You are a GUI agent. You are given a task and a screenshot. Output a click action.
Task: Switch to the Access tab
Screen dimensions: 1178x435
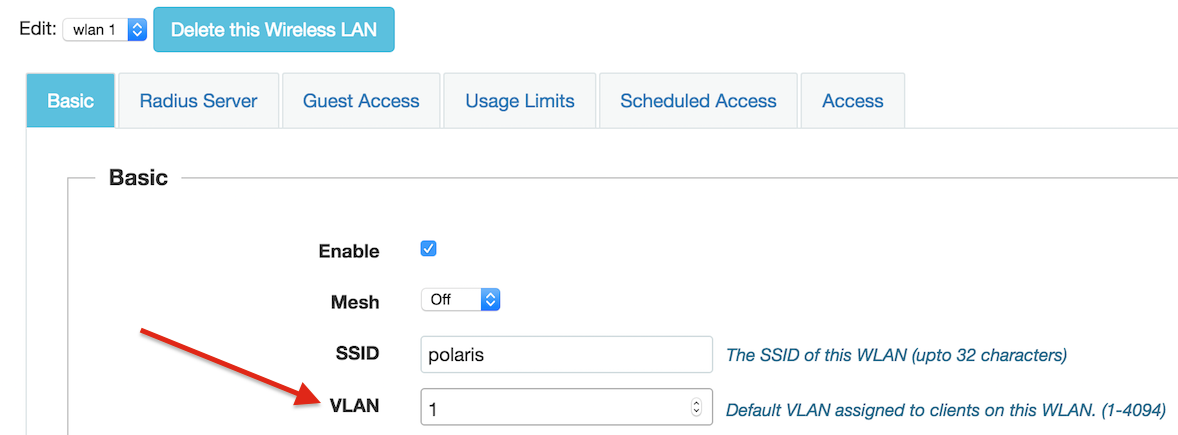coord(853,101)
